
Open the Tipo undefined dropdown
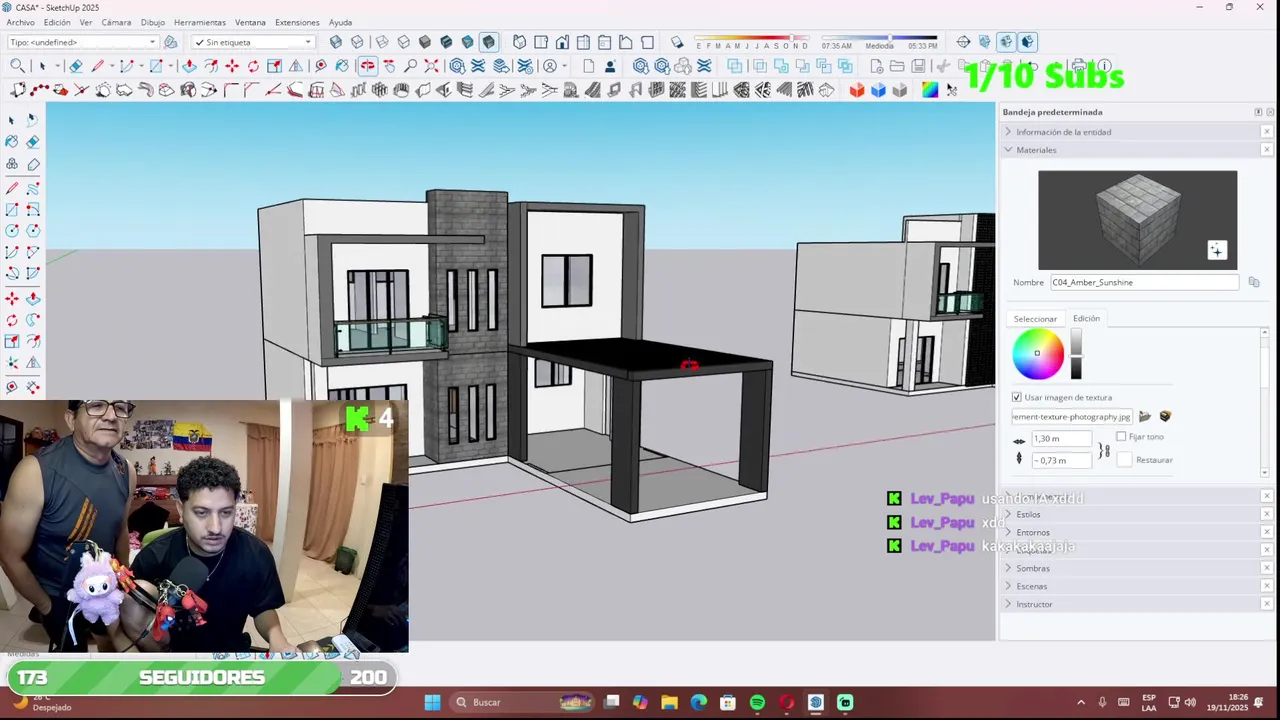[x=83, y=42]
